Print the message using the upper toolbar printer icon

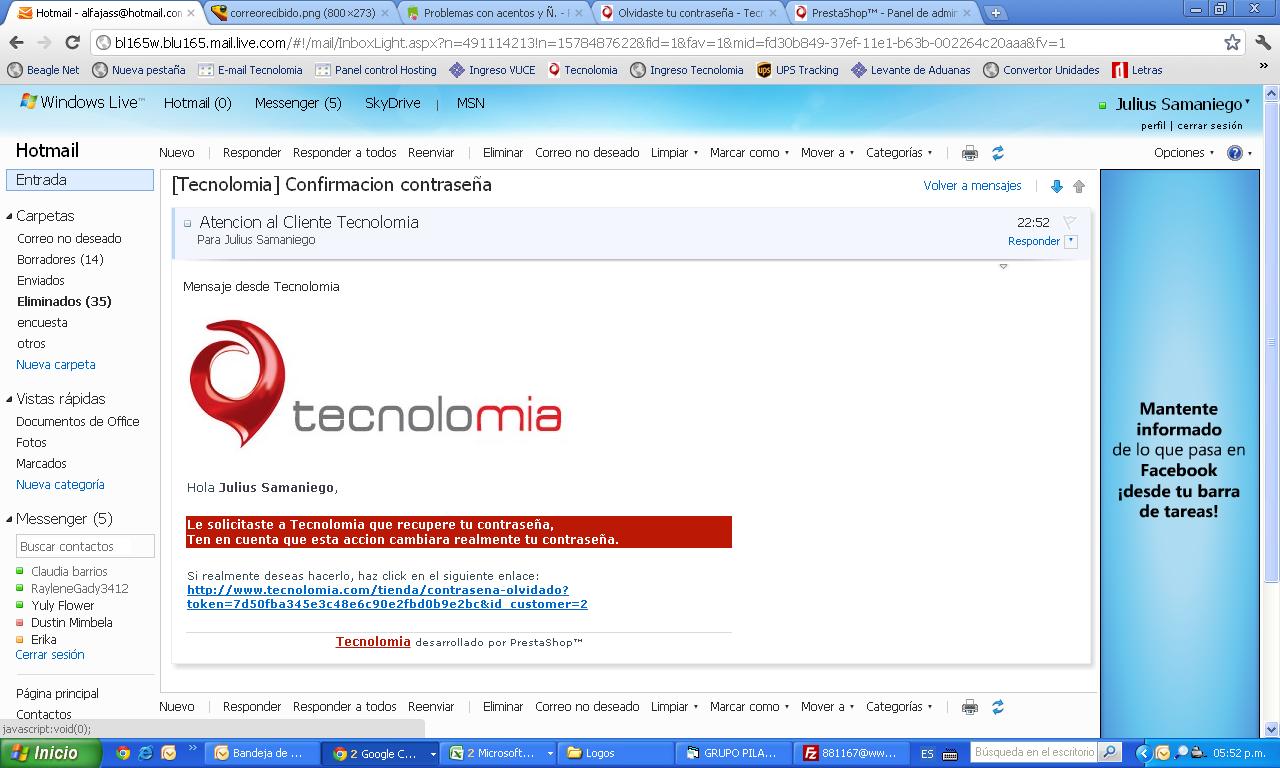click(x=969, y=153)
